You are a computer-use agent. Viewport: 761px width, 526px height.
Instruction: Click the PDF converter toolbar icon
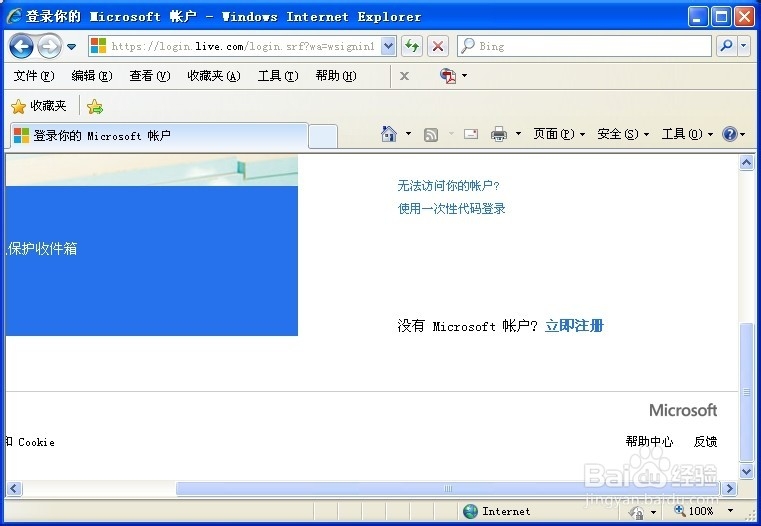tap(448, 76)
